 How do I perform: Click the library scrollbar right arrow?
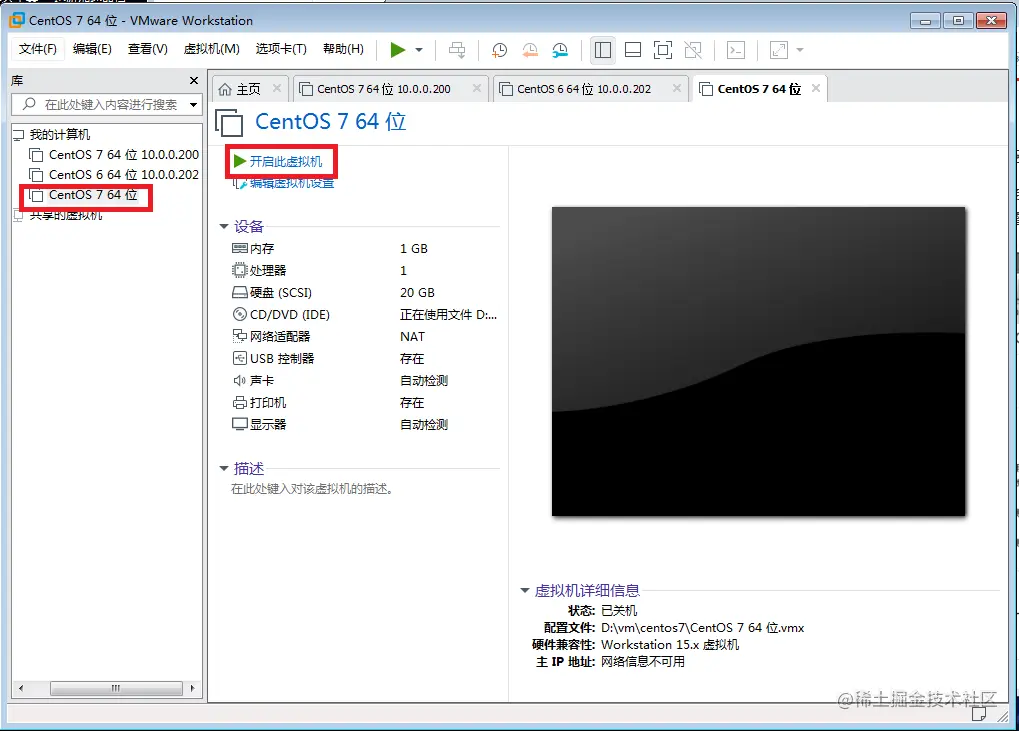pos(192,688)
